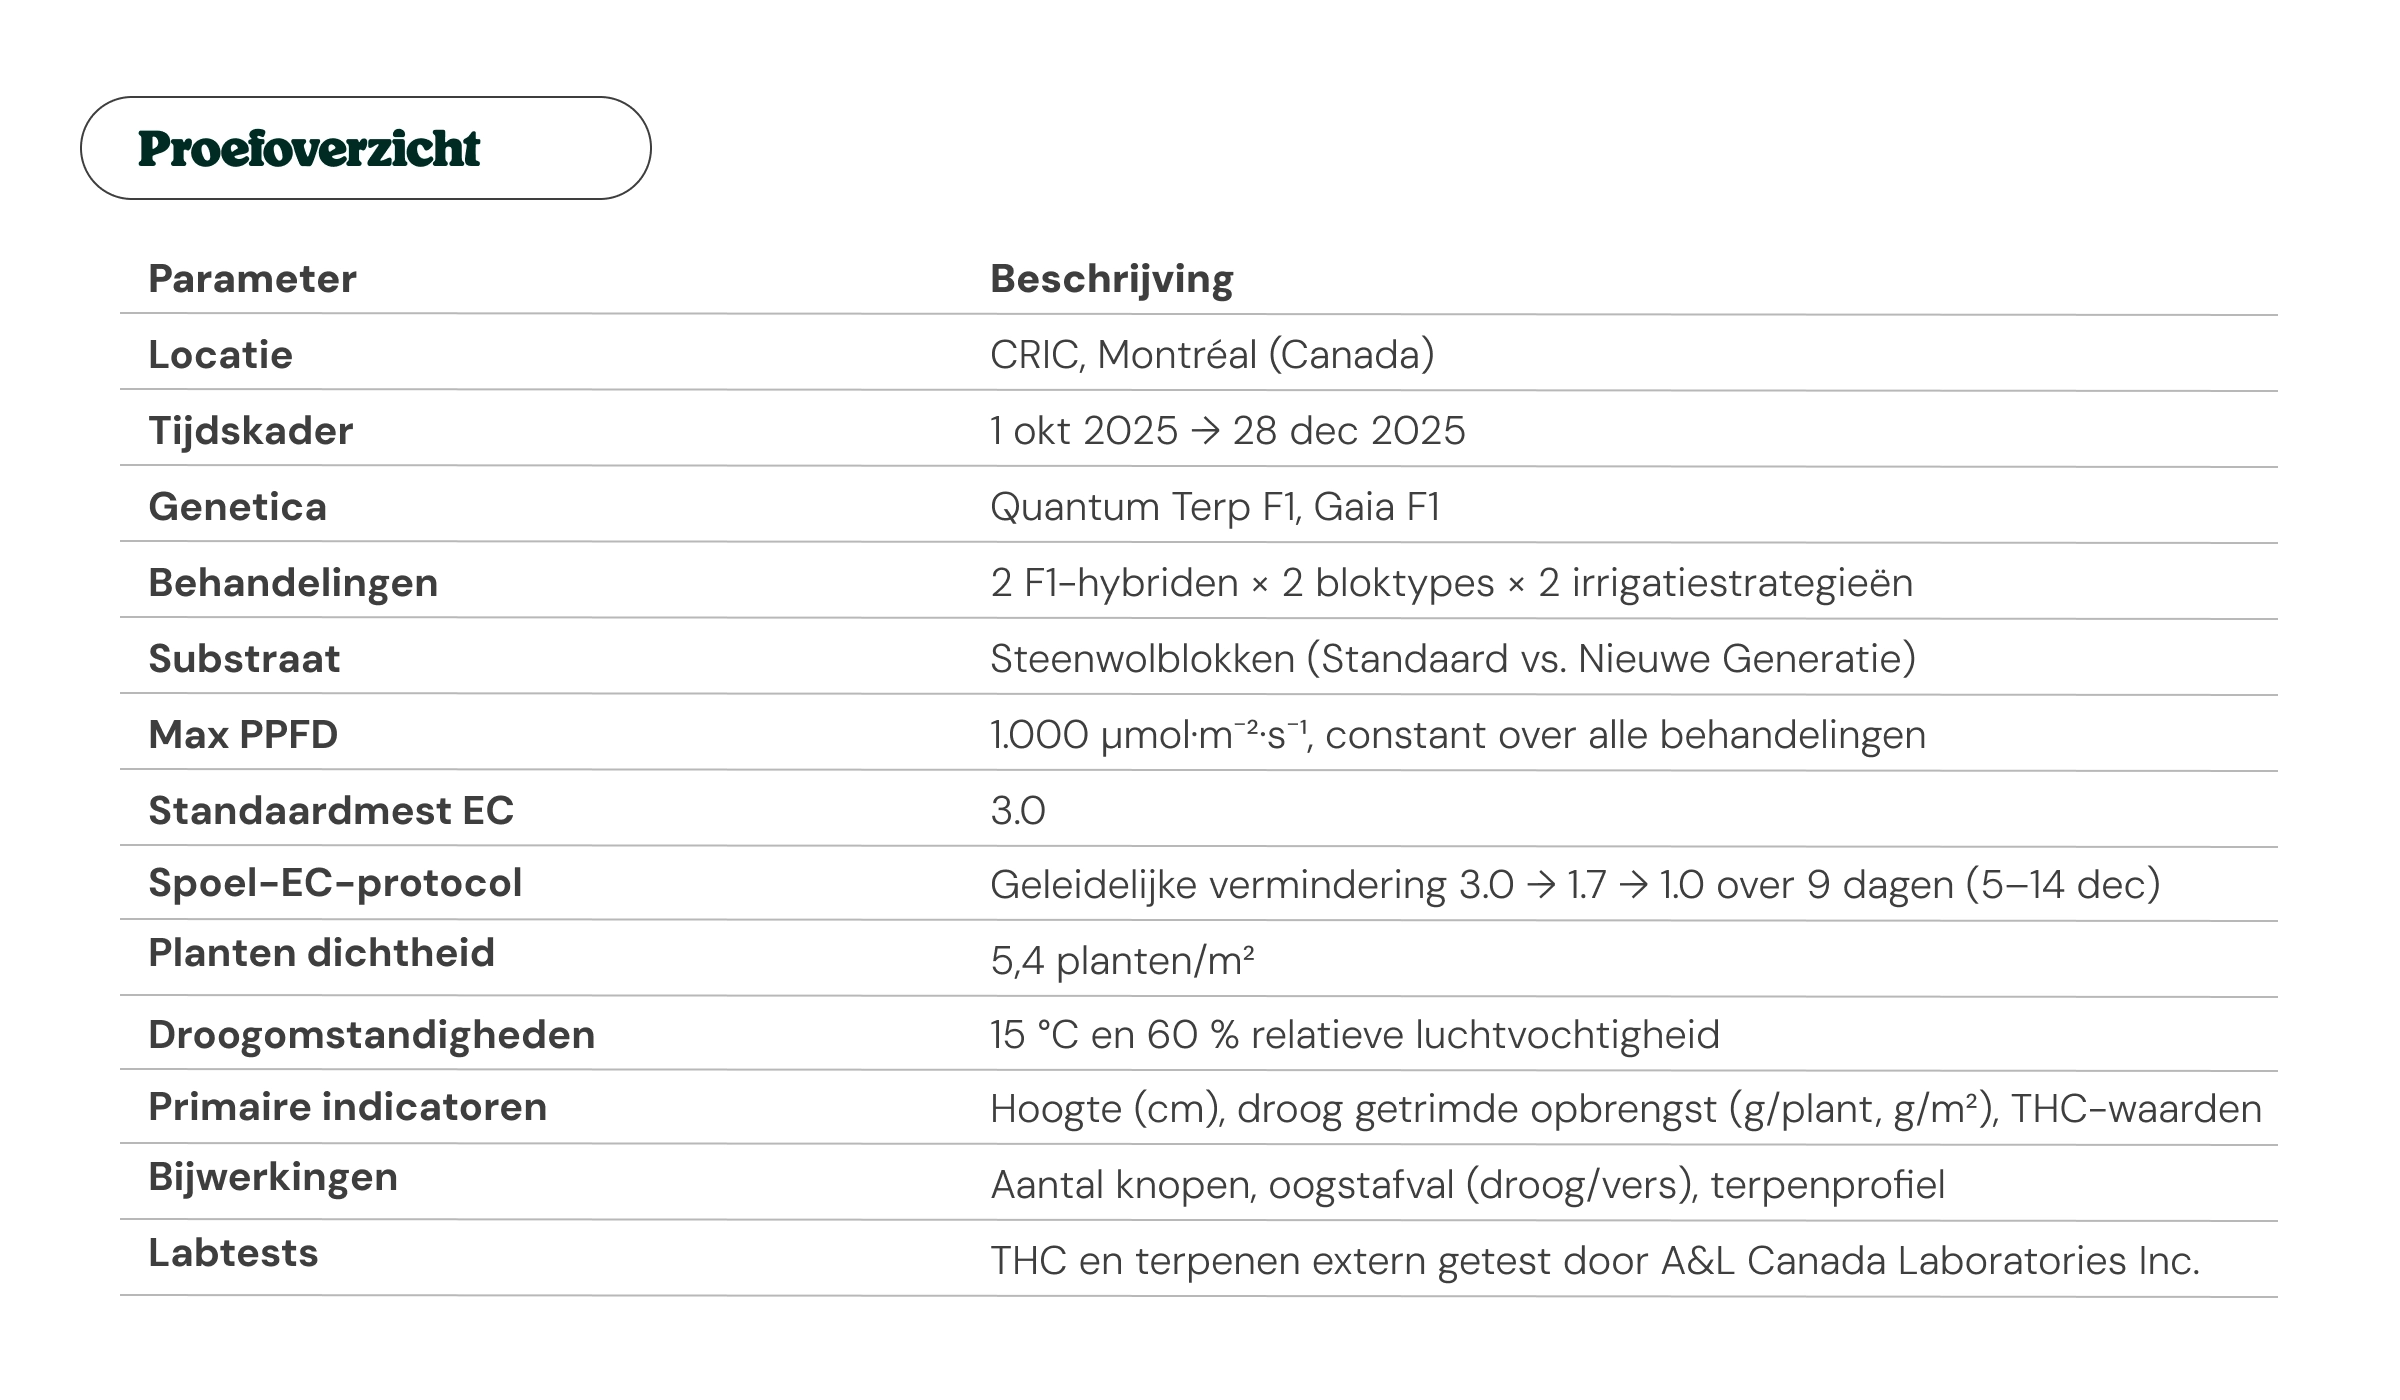Screen dimensions: 2400x1400
Task: Click the Spoel-EC-protocol row label
Action: [x=335, y=883]
